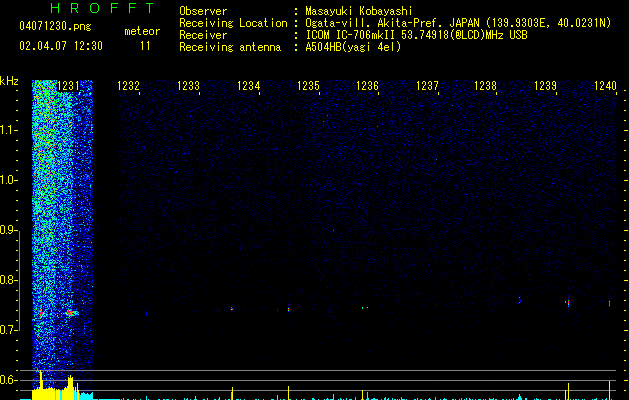Click the 1231 time marker
The image size is (629, 400).
click(69, 85)
